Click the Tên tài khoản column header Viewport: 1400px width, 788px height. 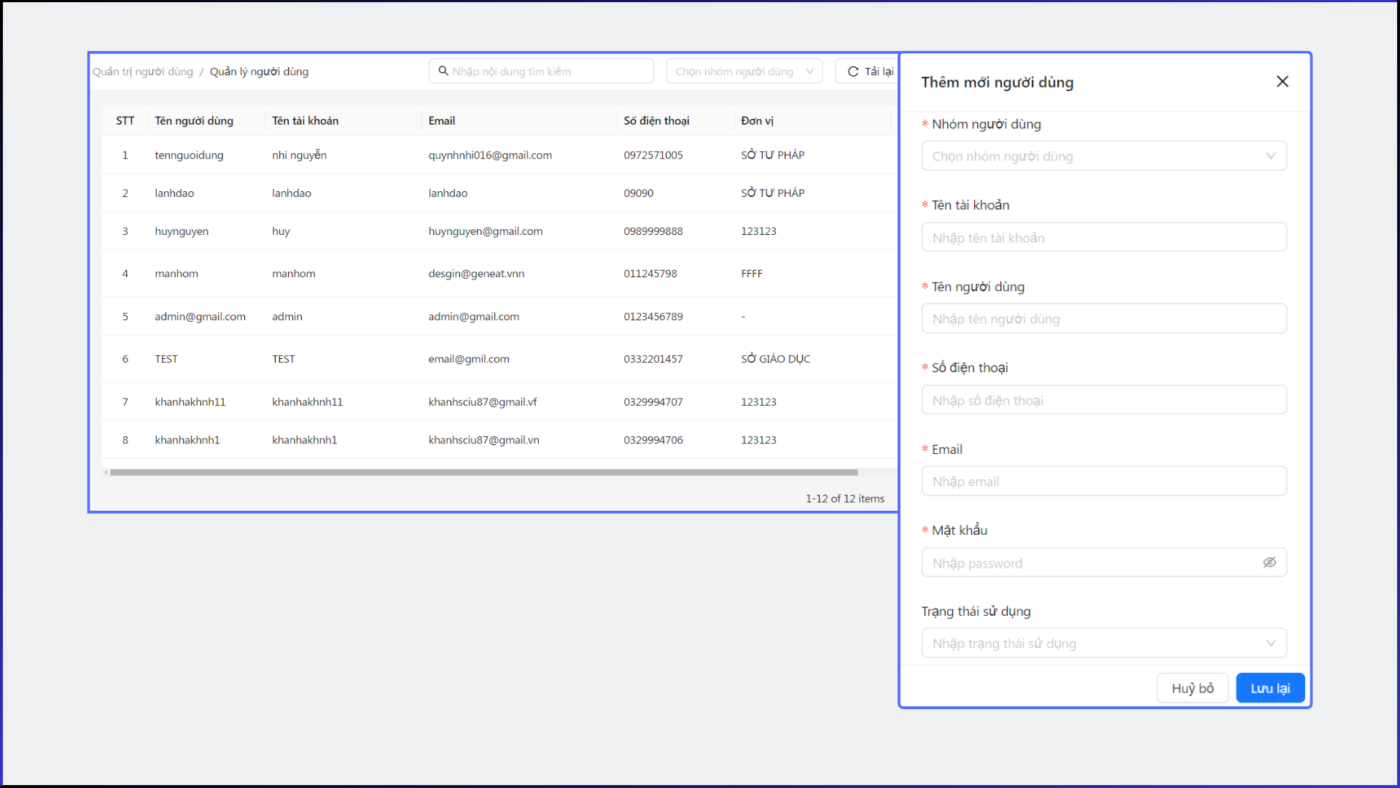pos(305,121)
